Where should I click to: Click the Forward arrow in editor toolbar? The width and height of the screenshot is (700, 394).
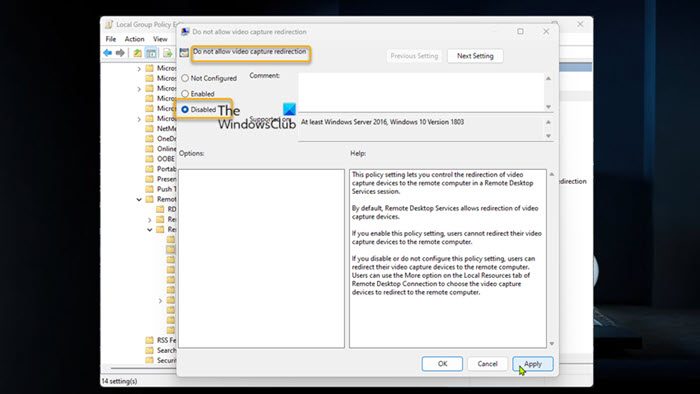coord(120,53)
